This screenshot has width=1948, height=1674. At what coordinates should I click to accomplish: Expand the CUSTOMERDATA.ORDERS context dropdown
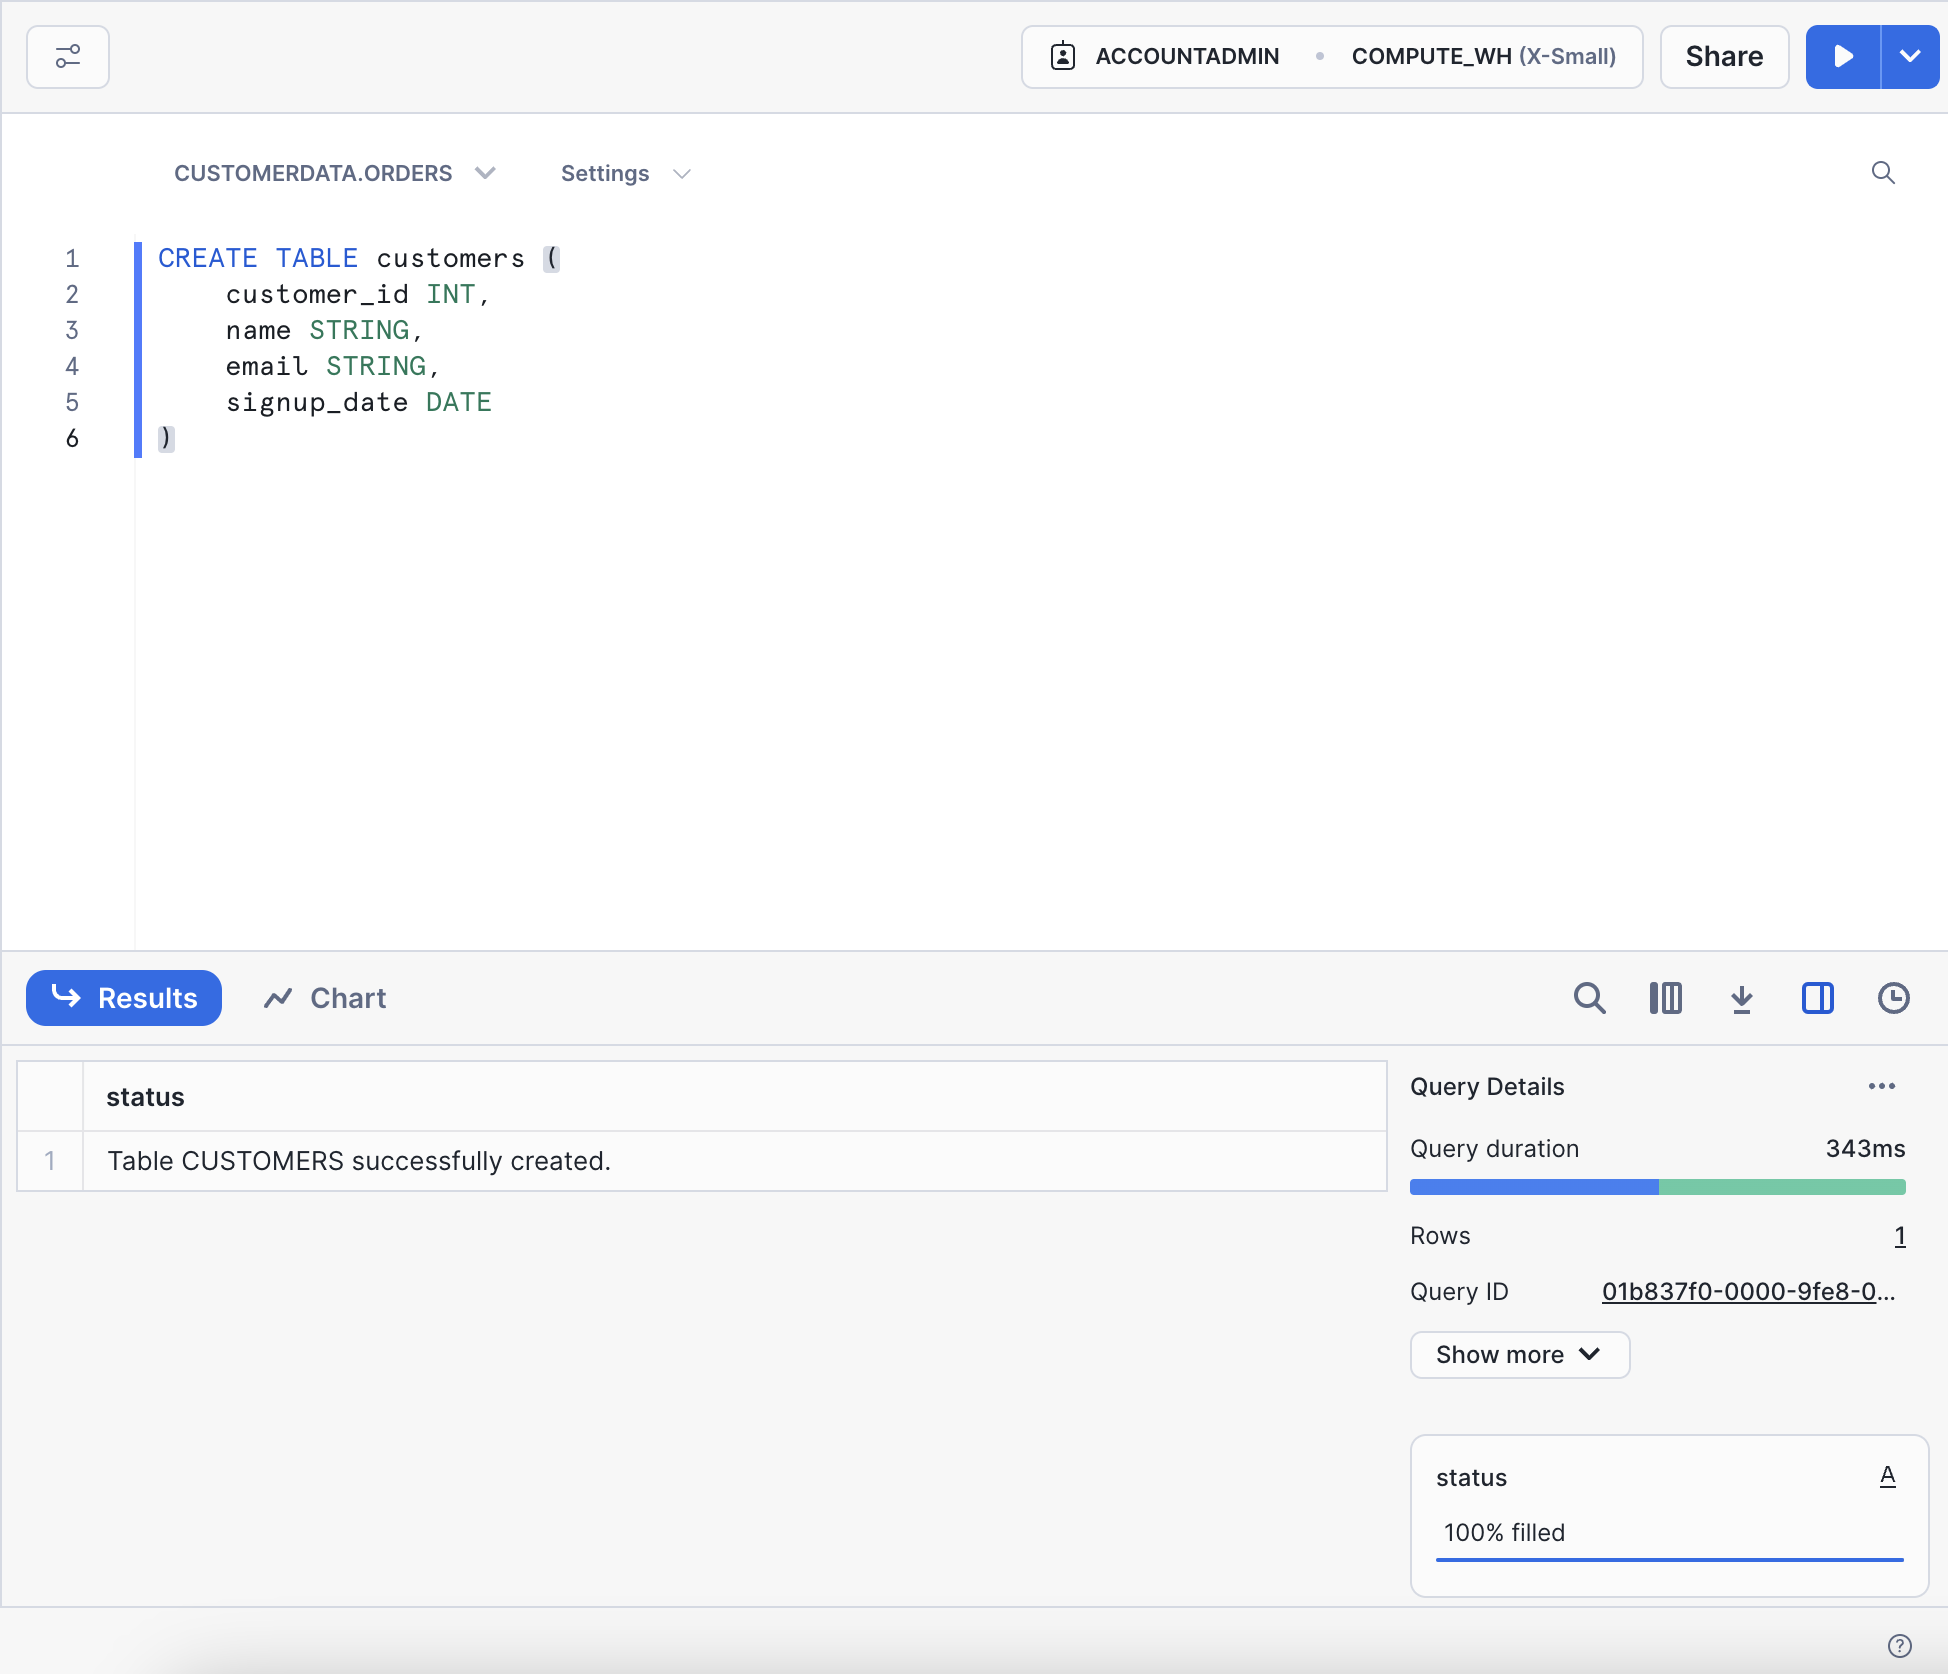[334, 173]
